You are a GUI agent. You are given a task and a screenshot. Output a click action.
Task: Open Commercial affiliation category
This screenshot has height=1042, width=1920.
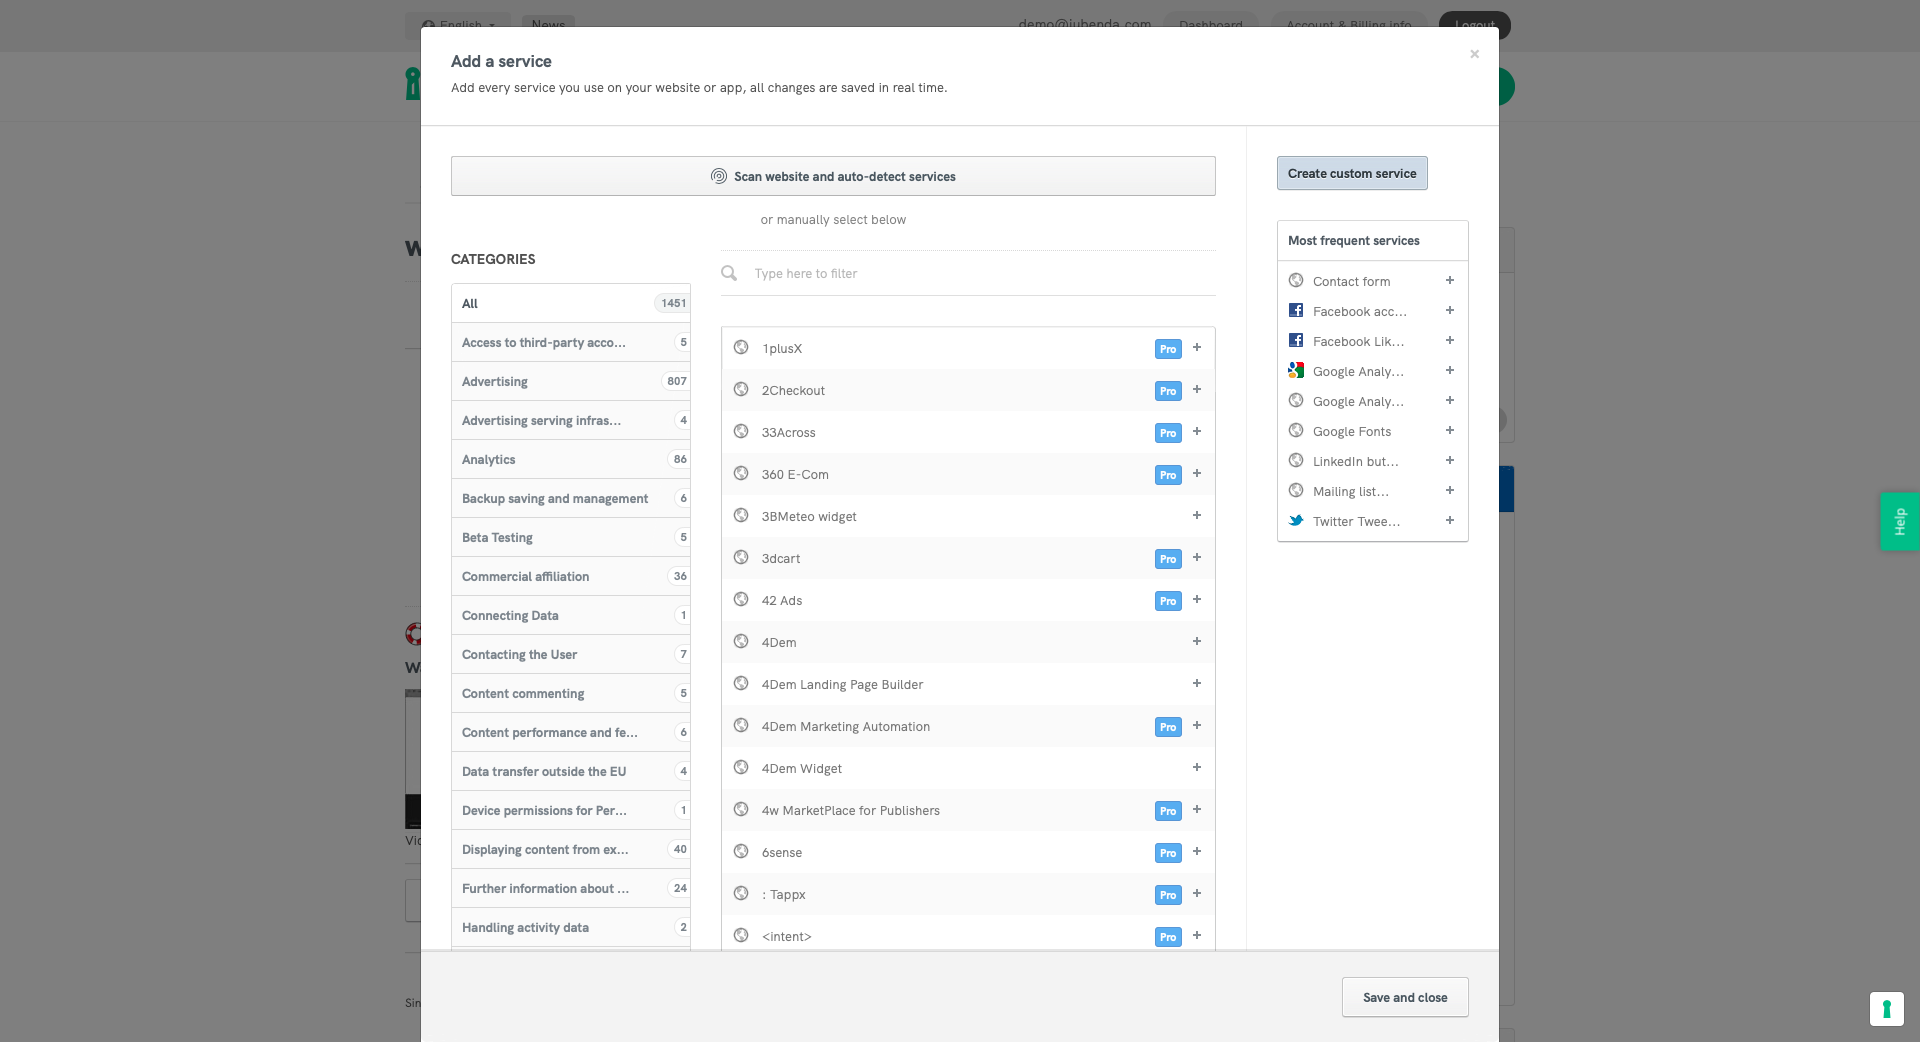tap(571, 576)
